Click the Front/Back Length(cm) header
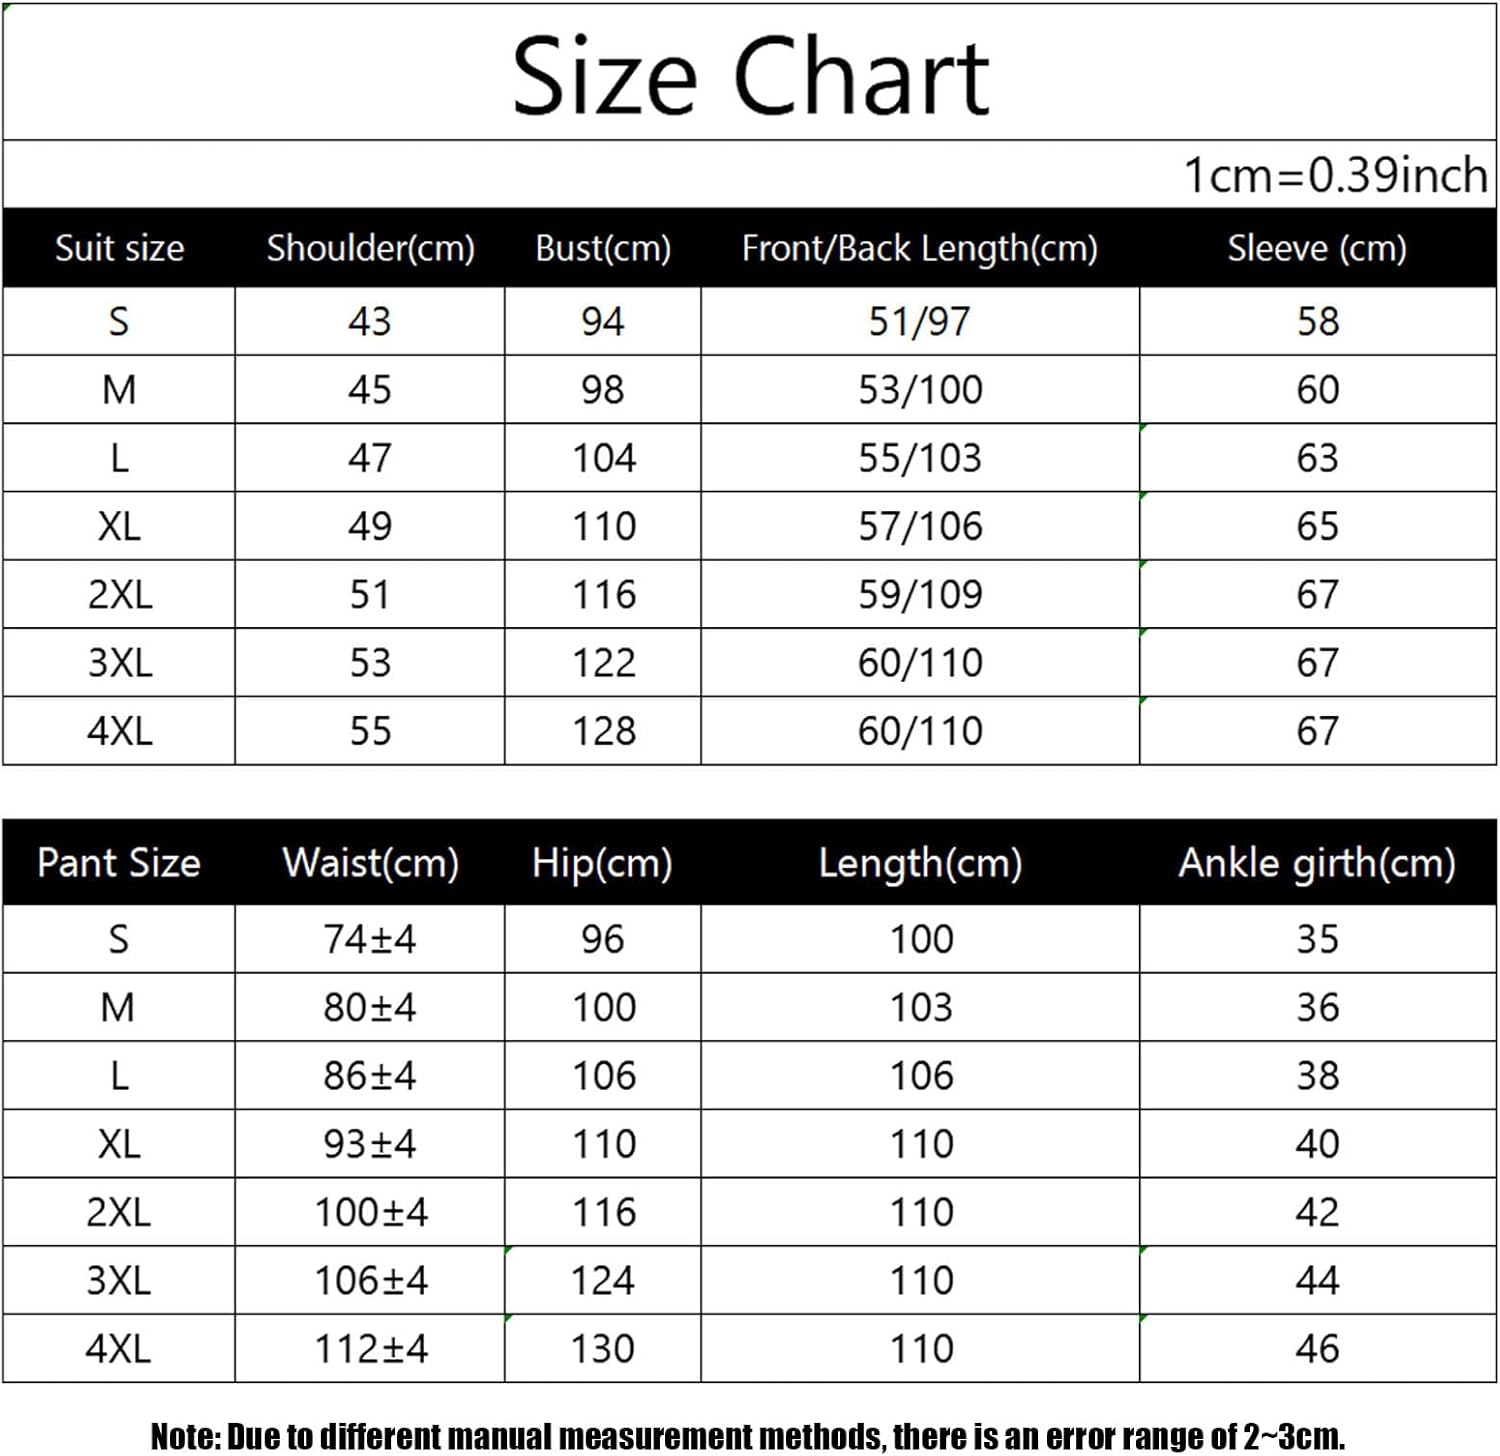Screen dimensions: 1500x1456 [920, 248]
